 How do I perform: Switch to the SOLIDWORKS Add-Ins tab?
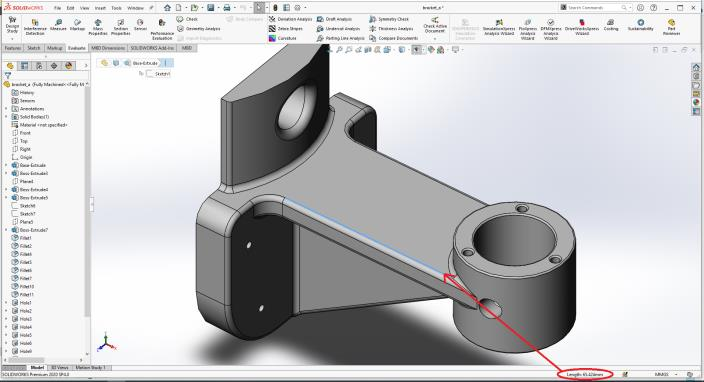click(x=152, y=48)
